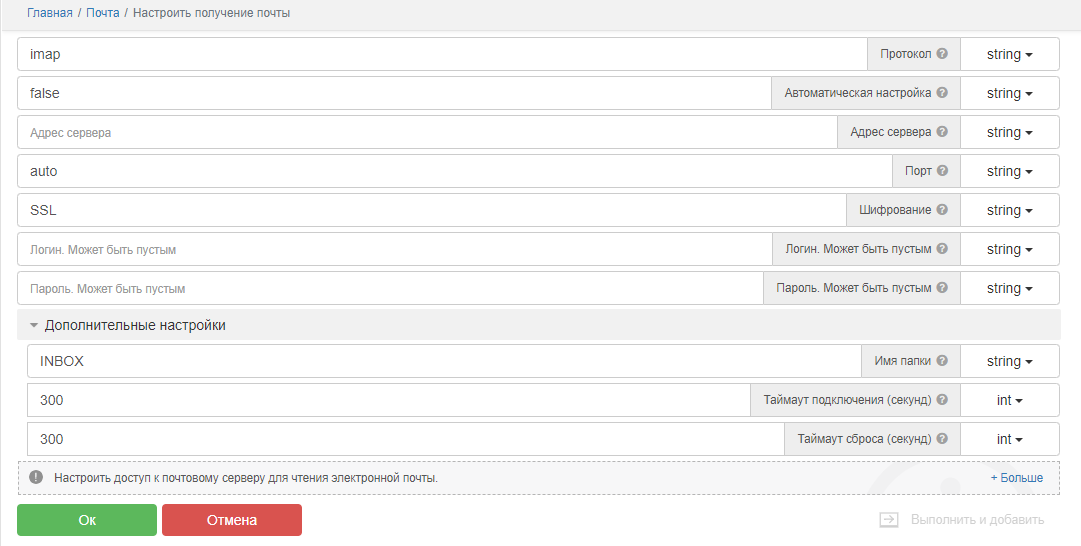1081x546 pixels.
Task: Open the int type dropdown for Таймаут подключения
Action: (1009, 400)
